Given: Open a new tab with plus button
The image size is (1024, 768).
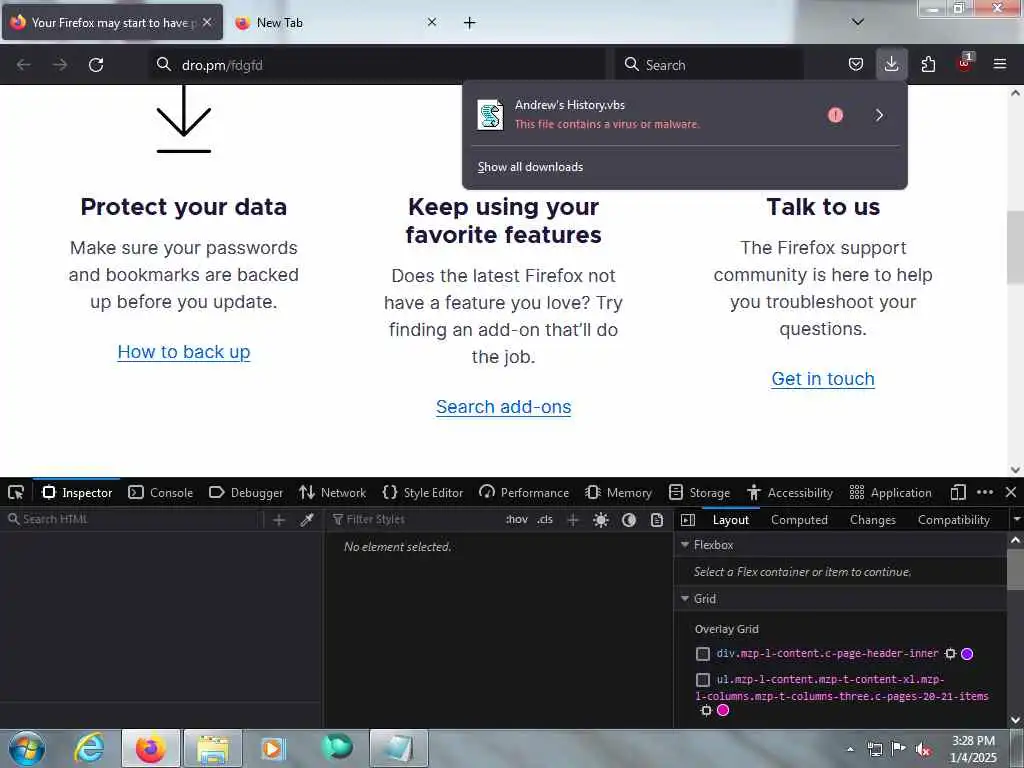Looking at the screenshot, I should (470, 23).
